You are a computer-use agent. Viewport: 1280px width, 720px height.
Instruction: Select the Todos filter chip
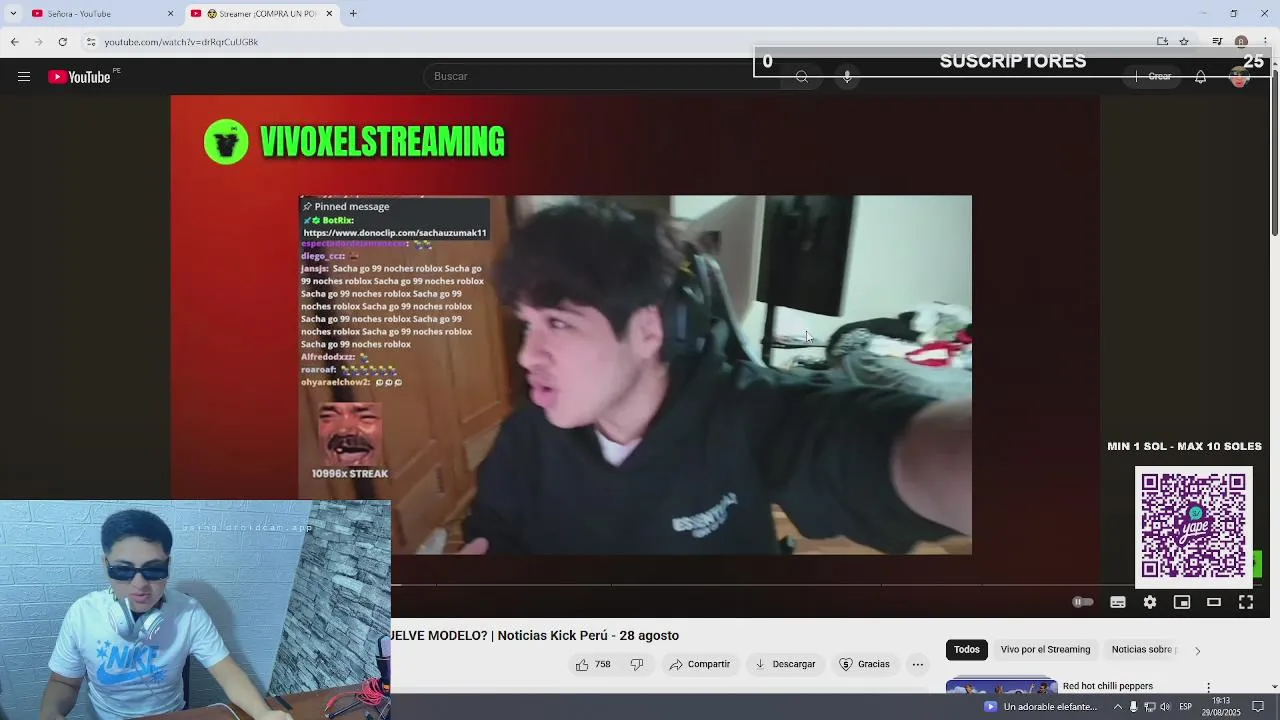[x=966, y=649]
